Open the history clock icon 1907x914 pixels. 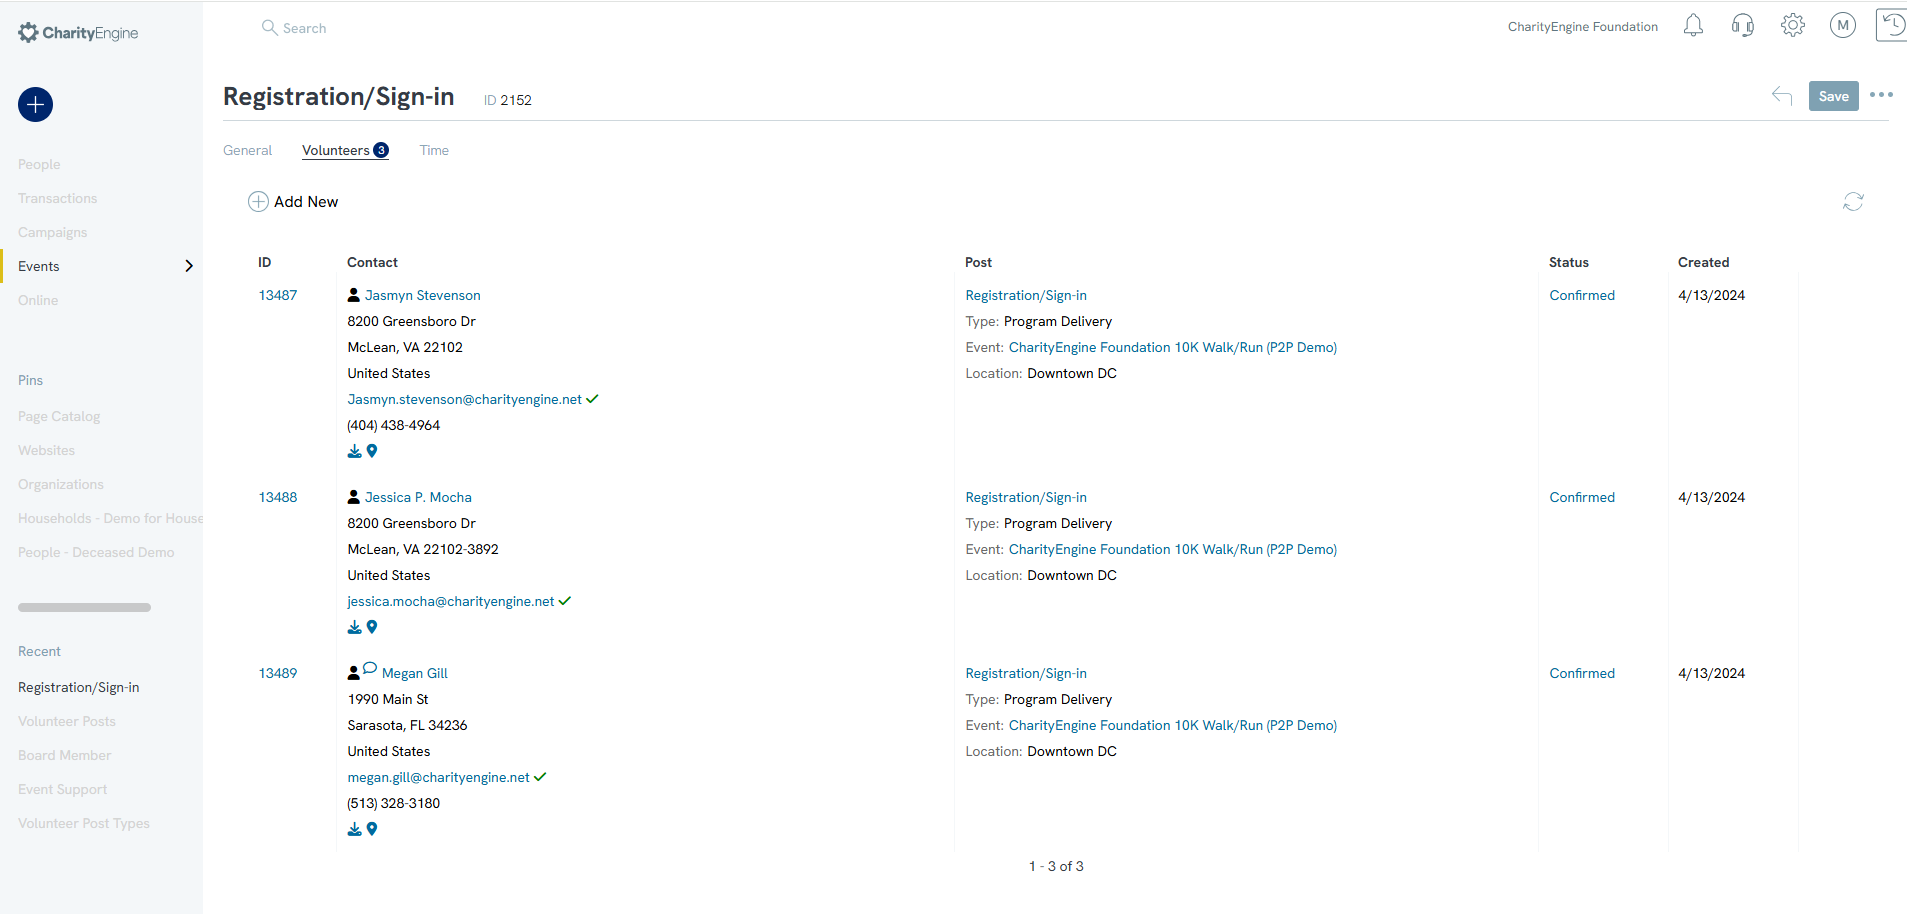click(x=1891, y=25)
